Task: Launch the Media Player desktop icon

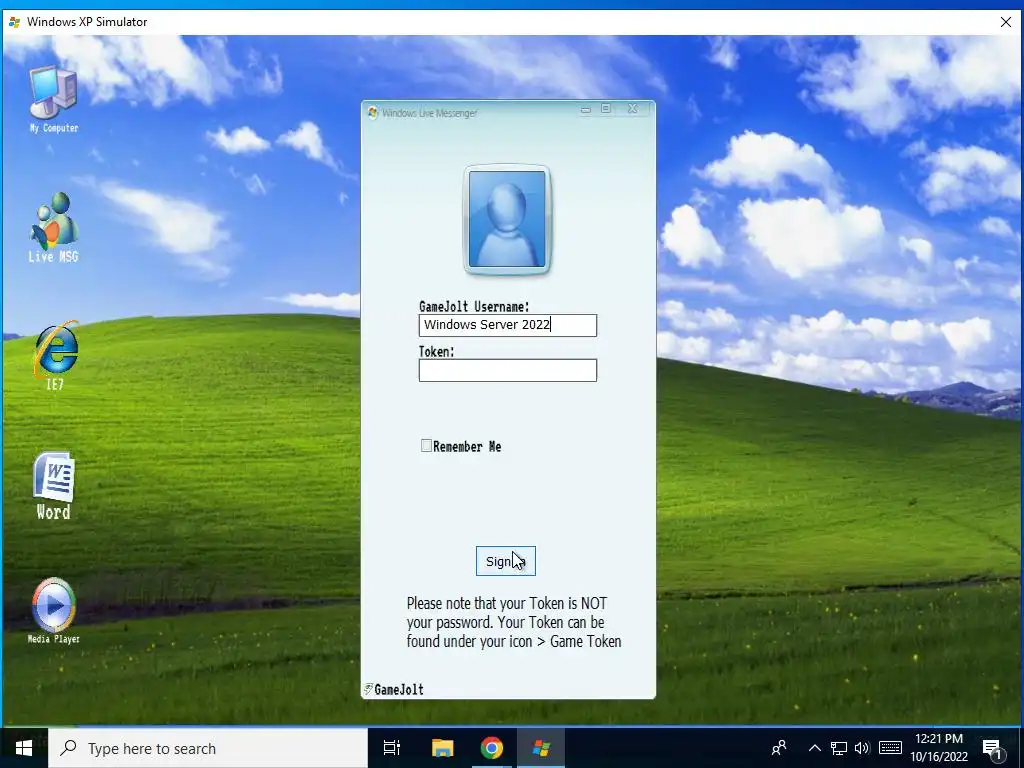Action: pyautogui.click(x=54, y=611)
